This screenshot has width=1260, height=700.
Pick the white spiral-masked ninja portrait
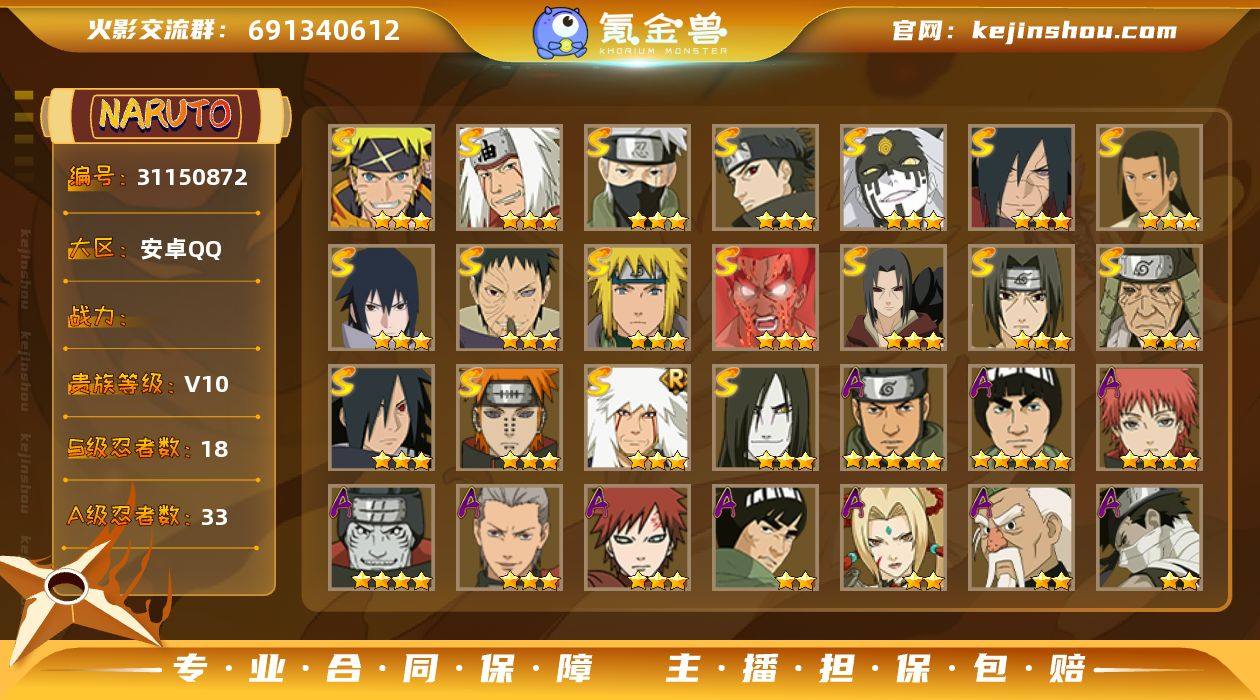893,177
